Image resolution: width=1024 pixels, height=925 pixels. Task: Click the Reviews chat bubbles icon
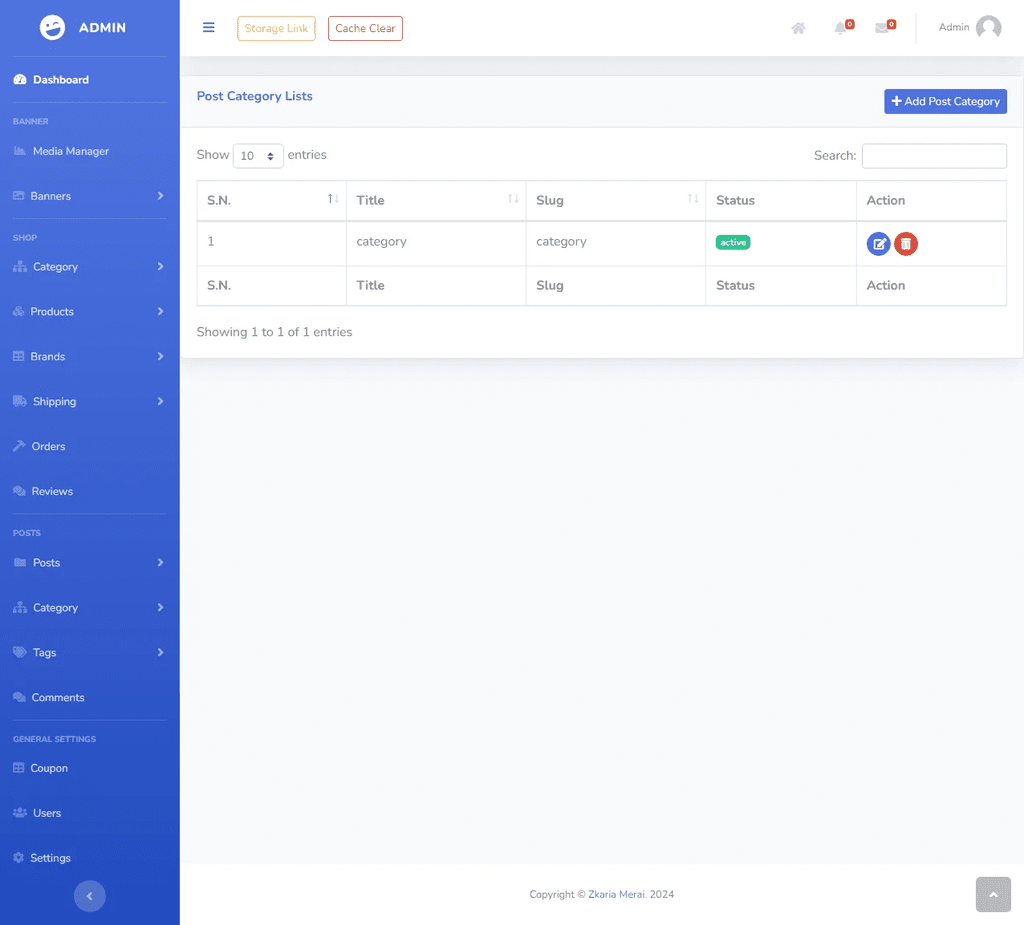tap(19, 491)
